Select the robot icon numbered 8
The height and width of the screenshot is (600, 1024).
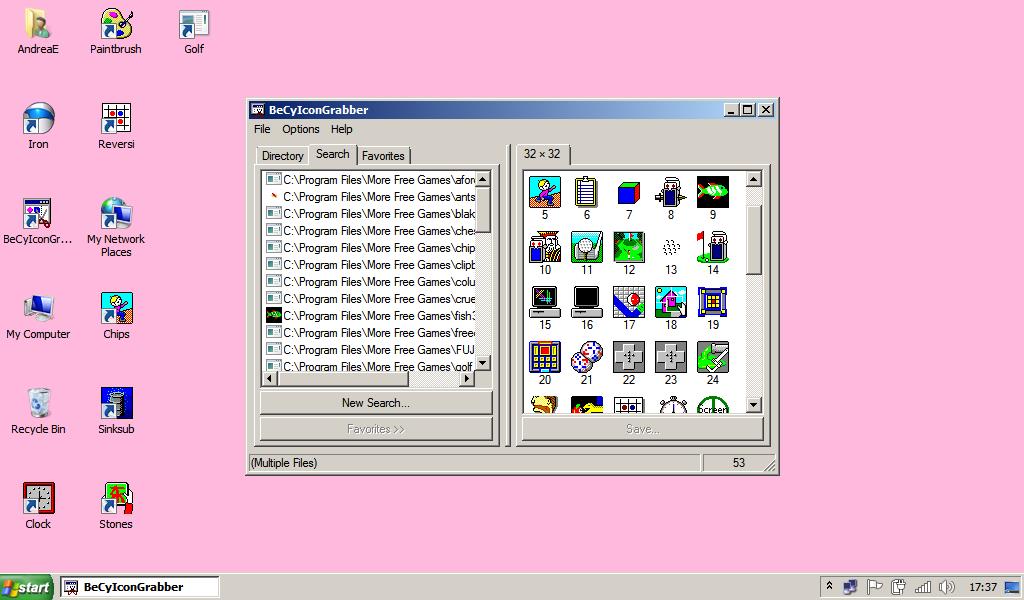[x=670, y=191]
